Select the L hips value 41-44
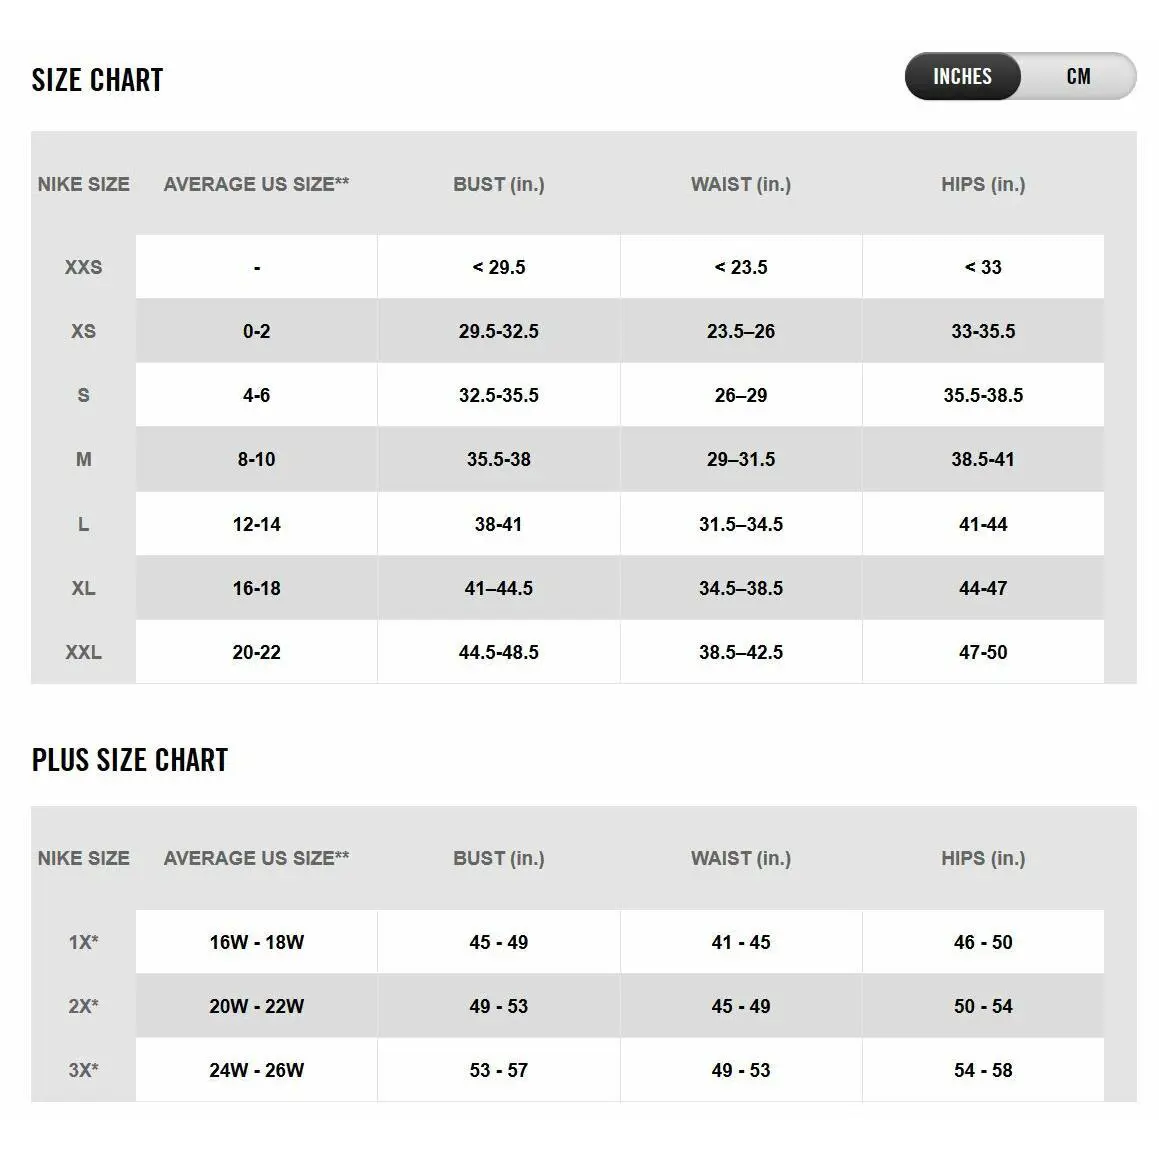Image resolution: width=1159 pixels, height=1159 pixels. [983, 524]
